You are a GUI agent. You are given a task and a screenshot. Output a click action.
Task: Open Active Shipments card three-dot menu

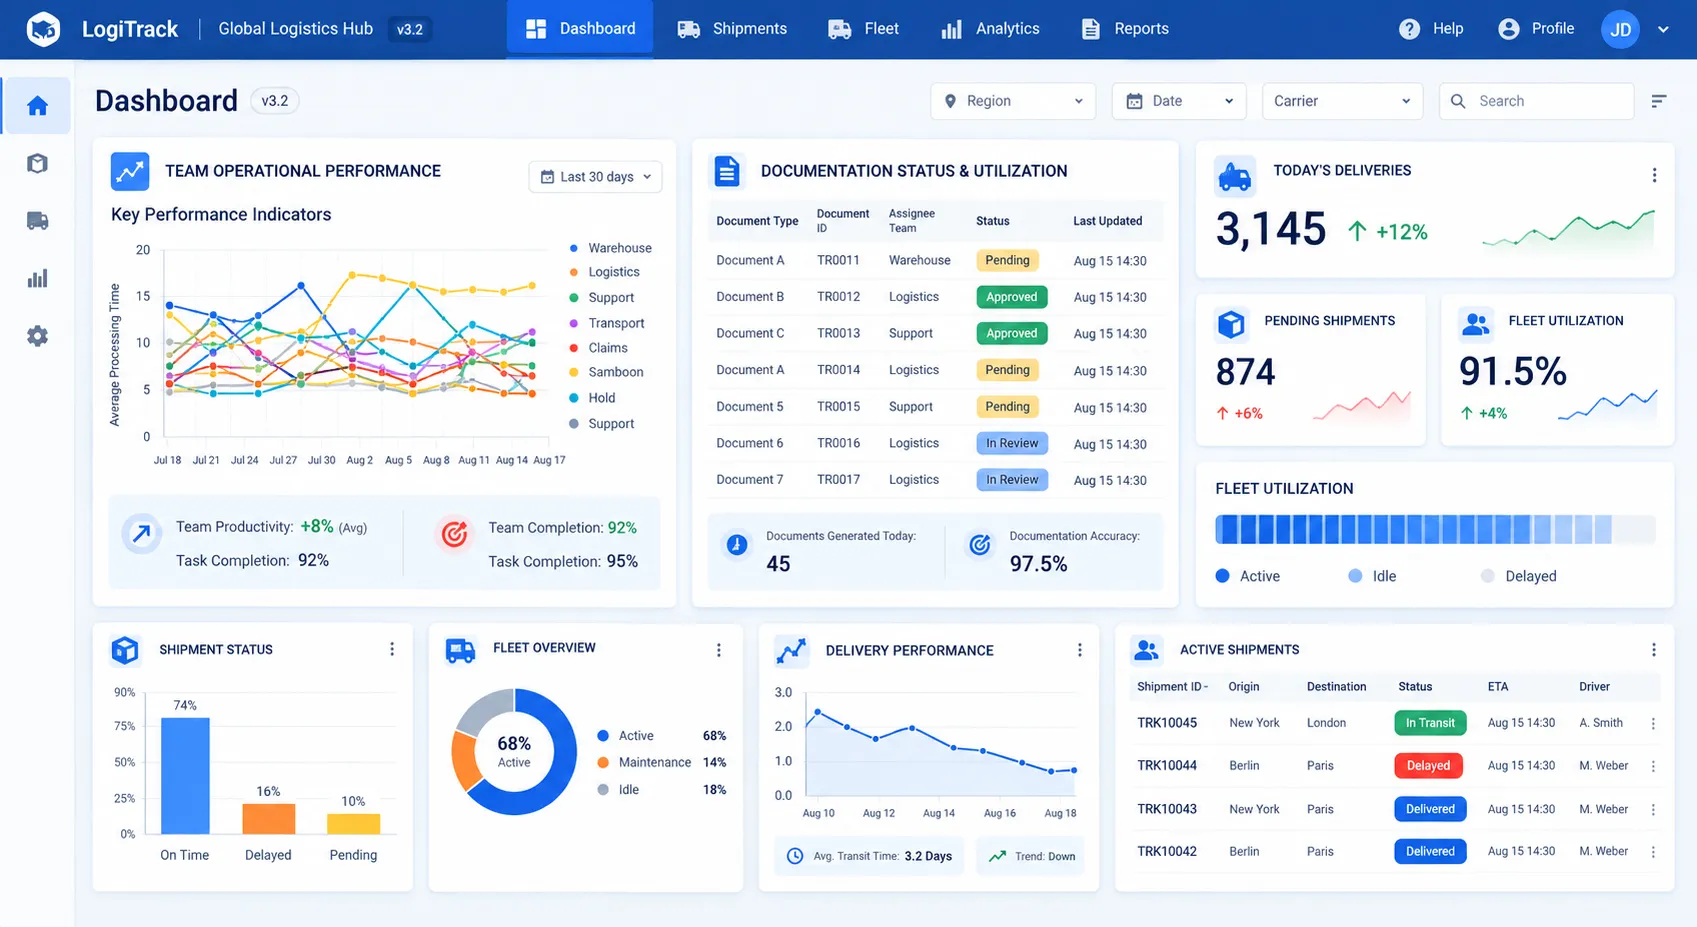pos(1653,650)
